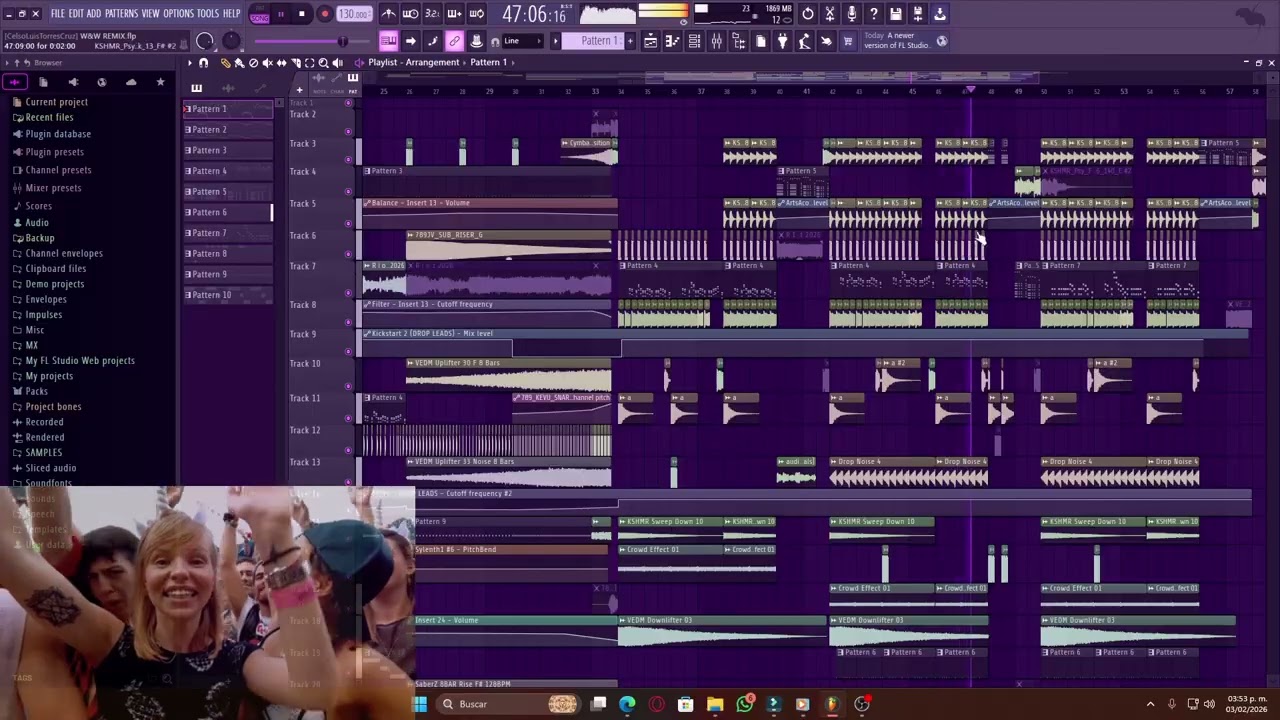Image resolution: width=1280 pixels, height=720 pixels.
Task: Click the Record button in transport
Action: coord(324,14)
